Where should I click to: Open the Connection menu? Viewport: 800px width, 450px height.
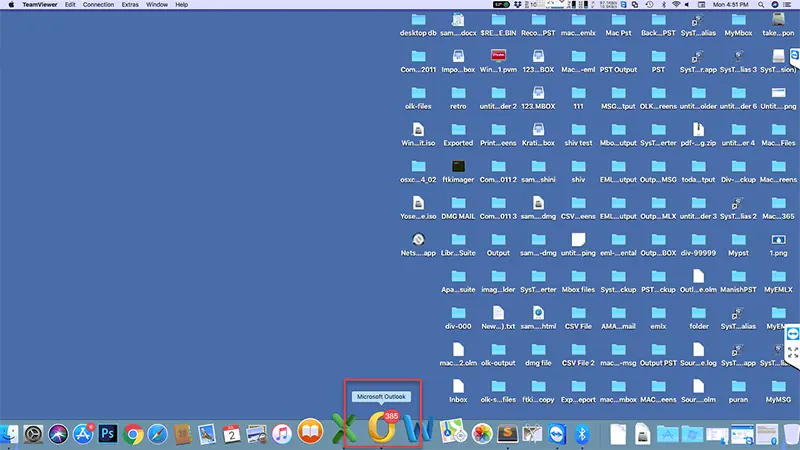(x=98, y=5)
